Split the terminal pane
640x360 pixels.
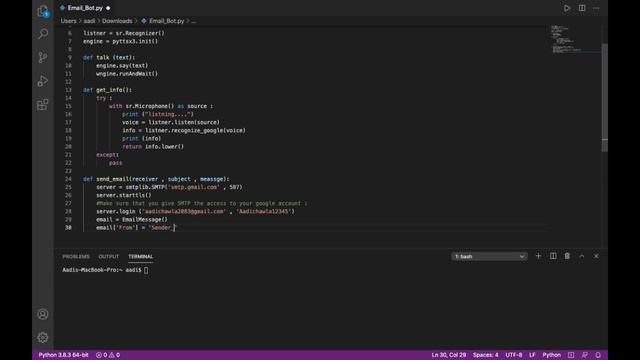click(x=553, y=256)
